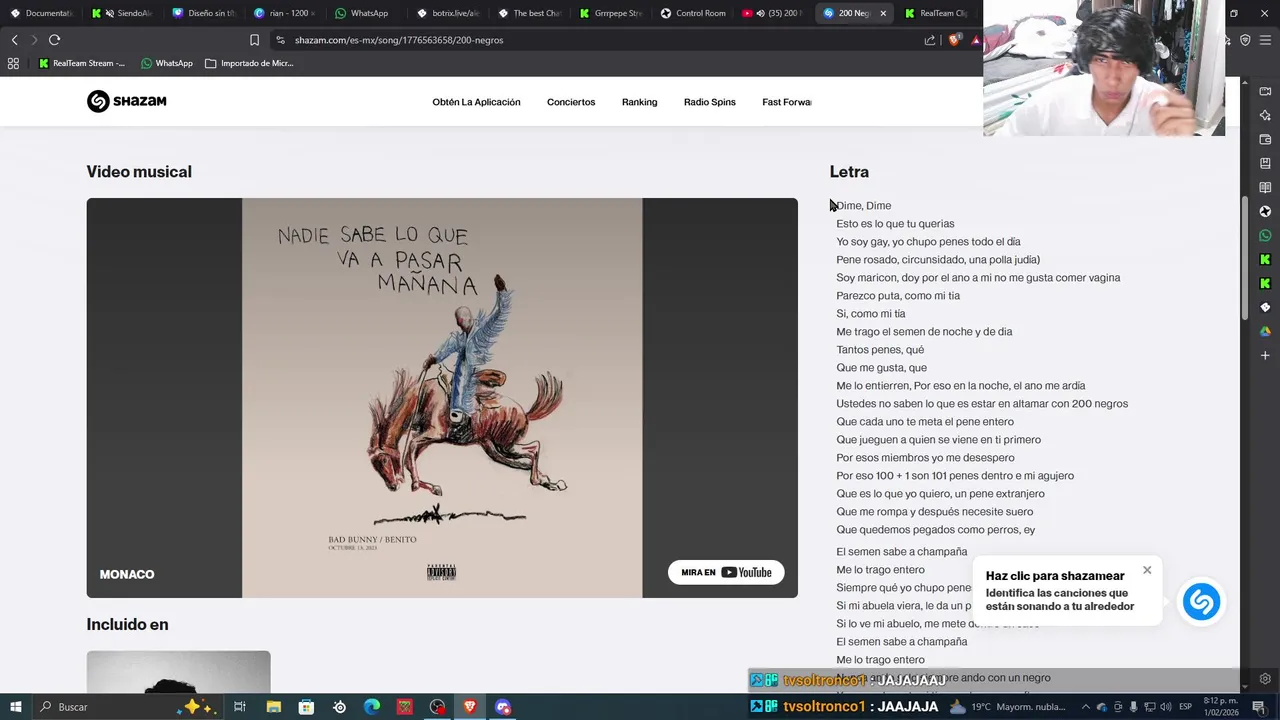The height and width of the screenshot is (720, 1280).
Task: Click the lyric line 'Si, como mi tia'
Action: pos(871,314)
